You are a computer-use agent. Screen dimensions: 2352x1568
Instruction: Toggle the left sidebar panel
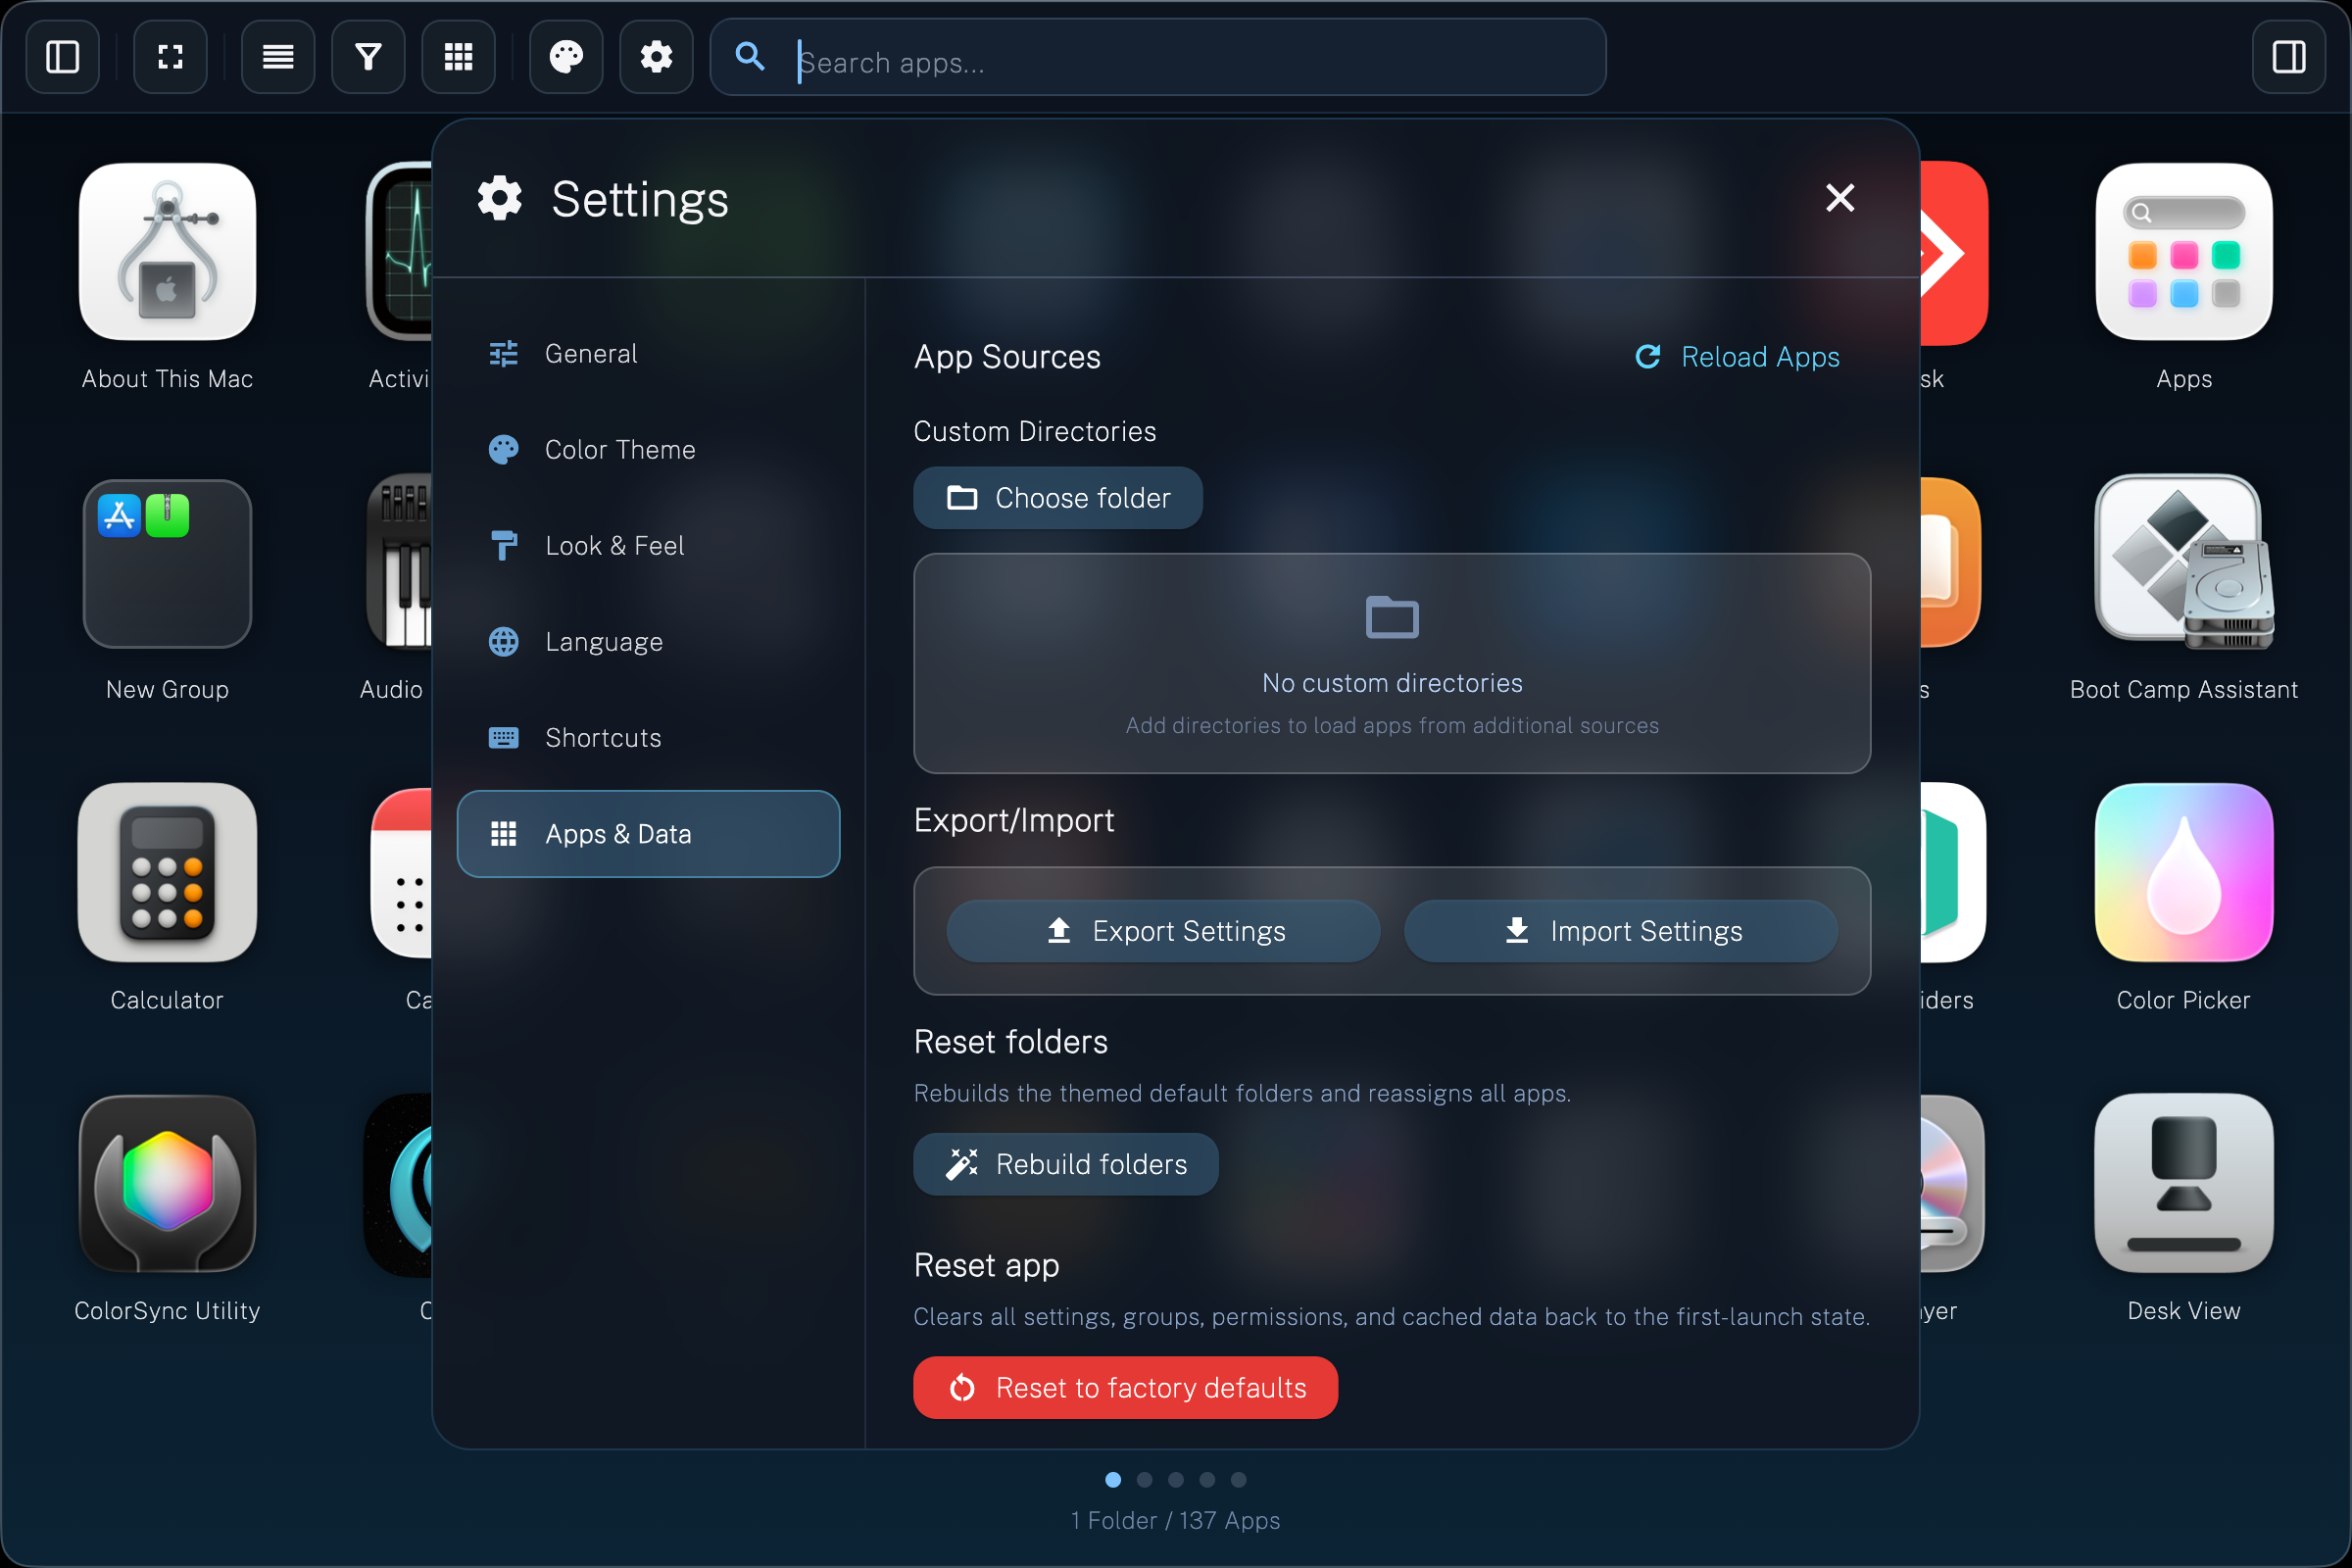pyautogui.click(x=62, y=57)
